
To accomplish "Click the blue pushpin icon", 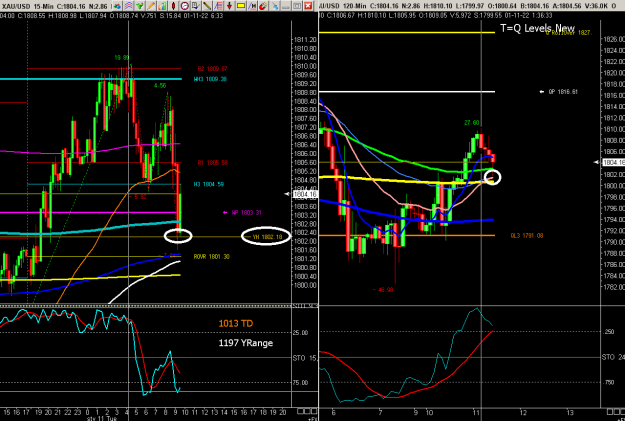I will [275, 6].
